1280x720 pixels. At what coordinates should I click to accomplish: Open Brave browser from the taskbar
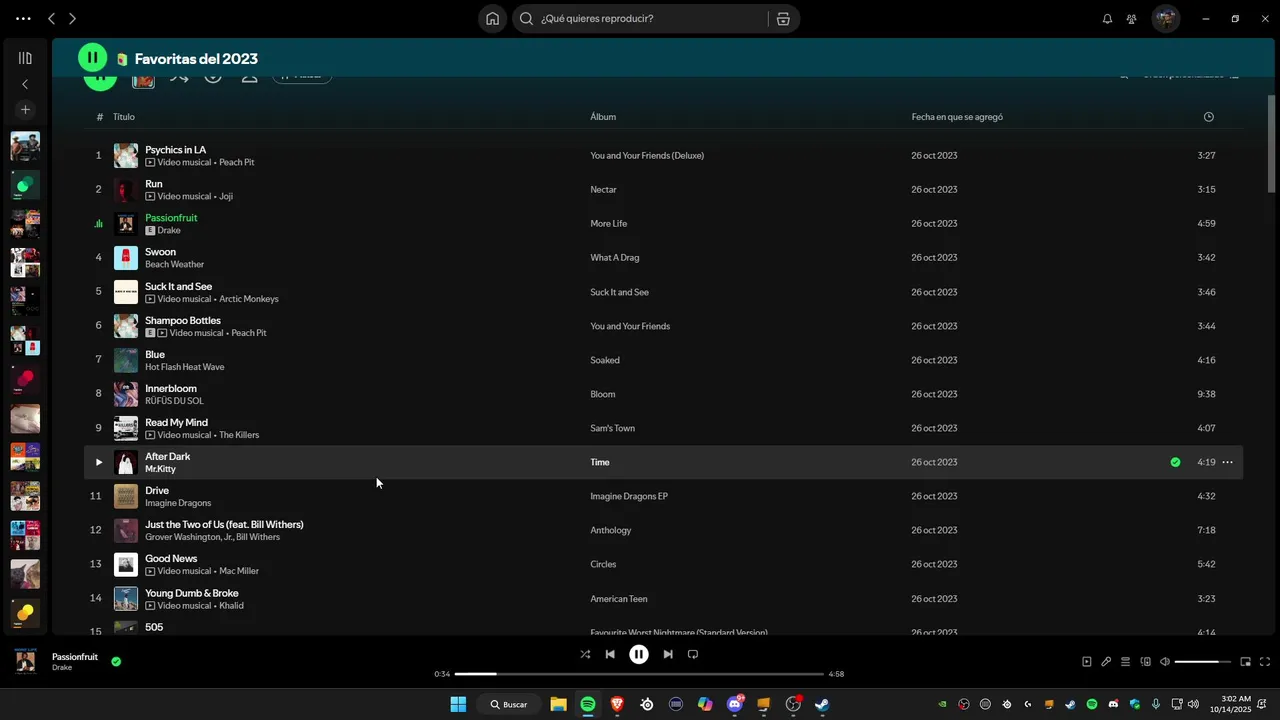point(617,704)
